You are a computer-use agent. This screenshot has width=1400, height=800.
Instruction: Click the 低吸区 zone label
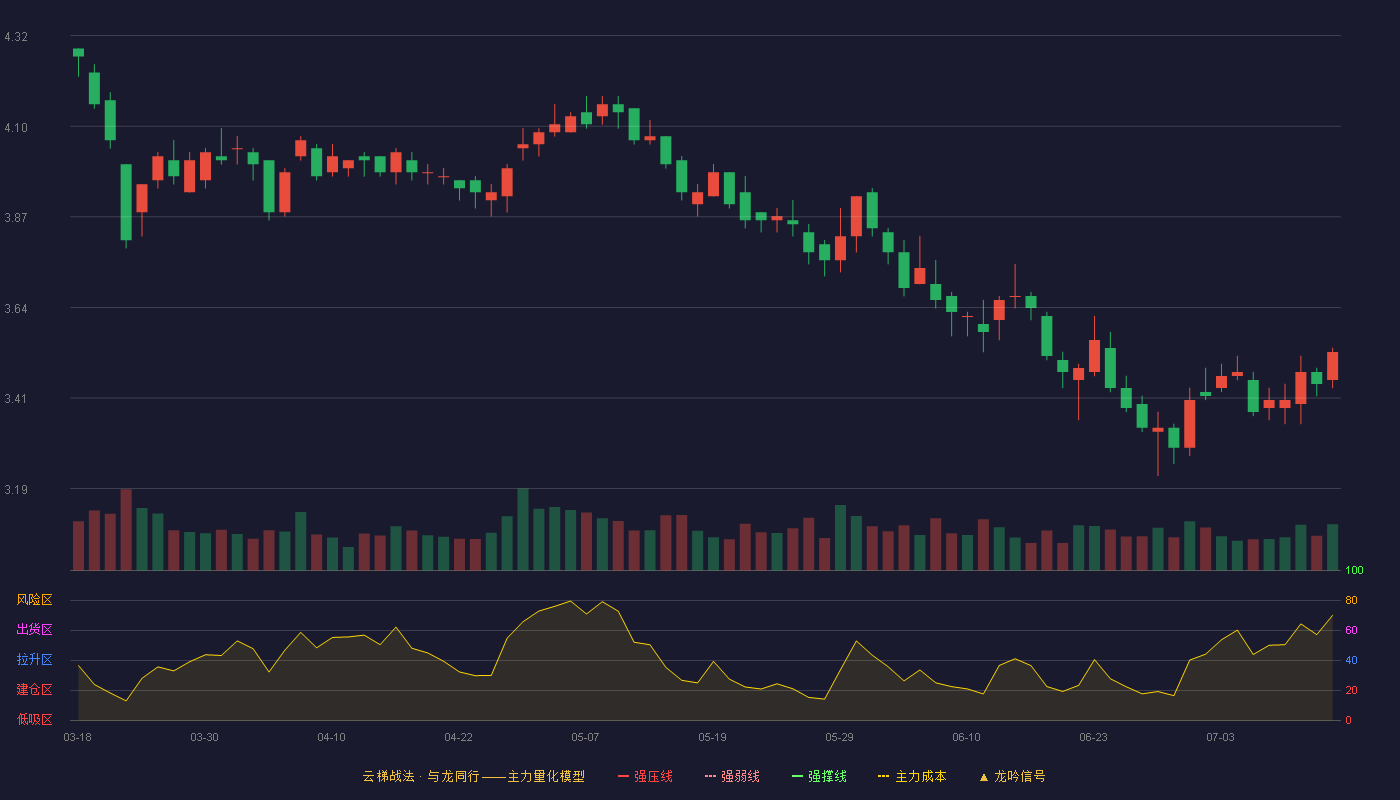click(34, 719)
